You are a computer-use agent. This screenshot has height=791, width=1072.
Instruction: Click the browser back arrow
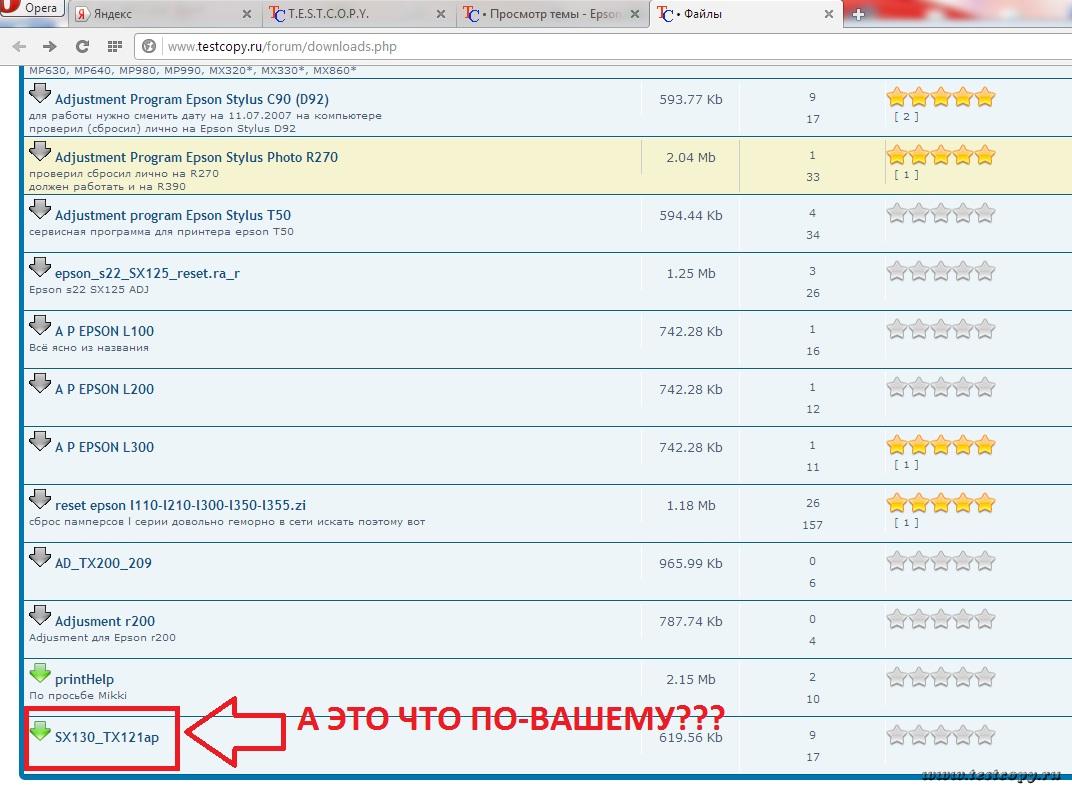[21, 46]
